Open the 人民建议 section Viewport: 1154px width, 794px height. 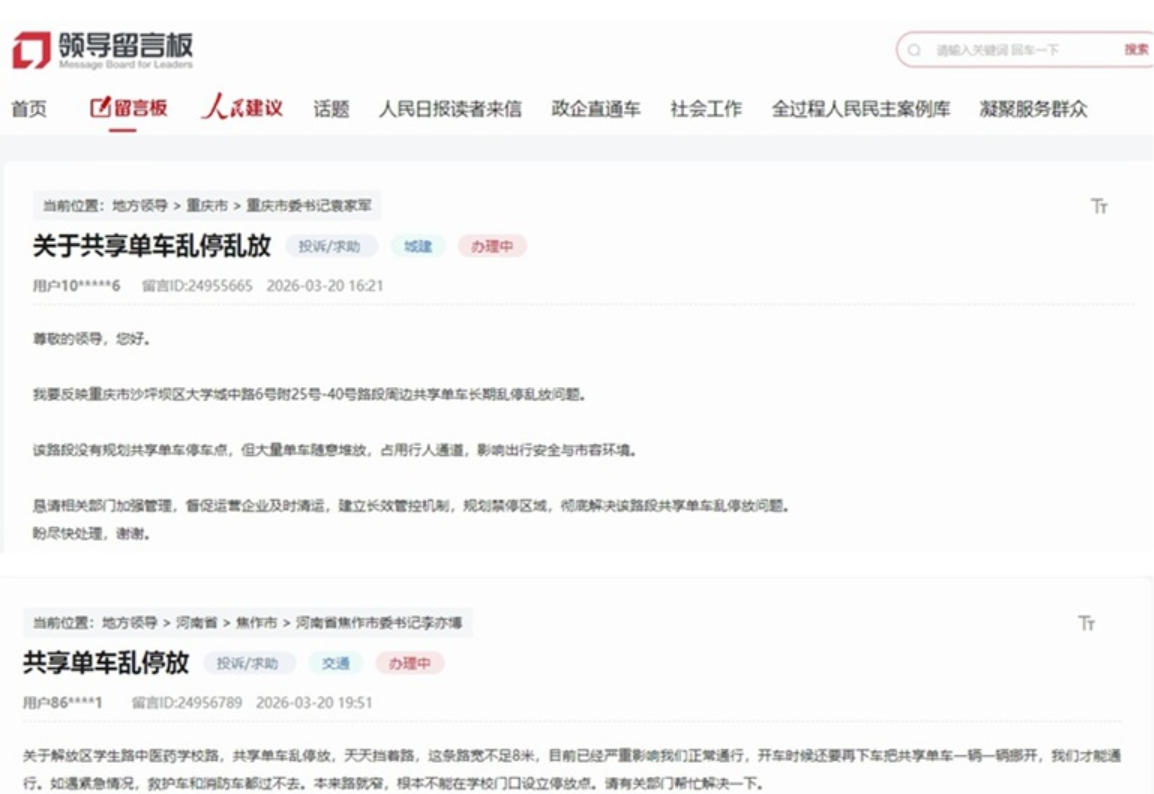pyautogui.click(x=242, y=107)
